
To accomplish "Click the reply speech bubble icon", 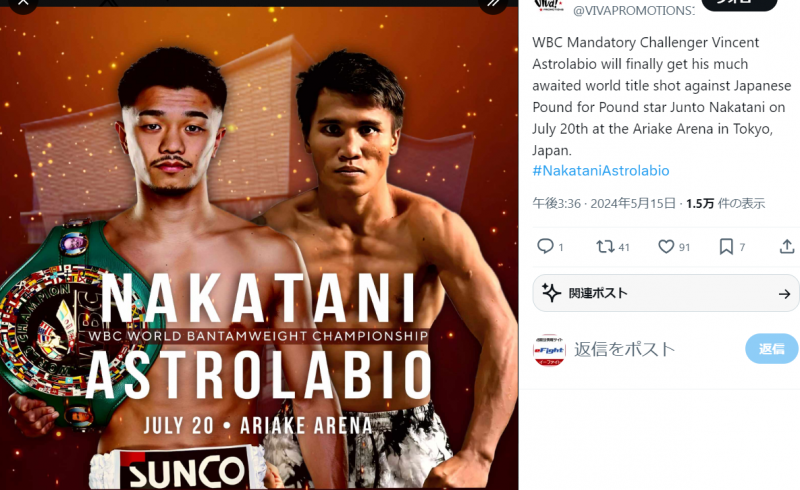I will pos(545,246).
